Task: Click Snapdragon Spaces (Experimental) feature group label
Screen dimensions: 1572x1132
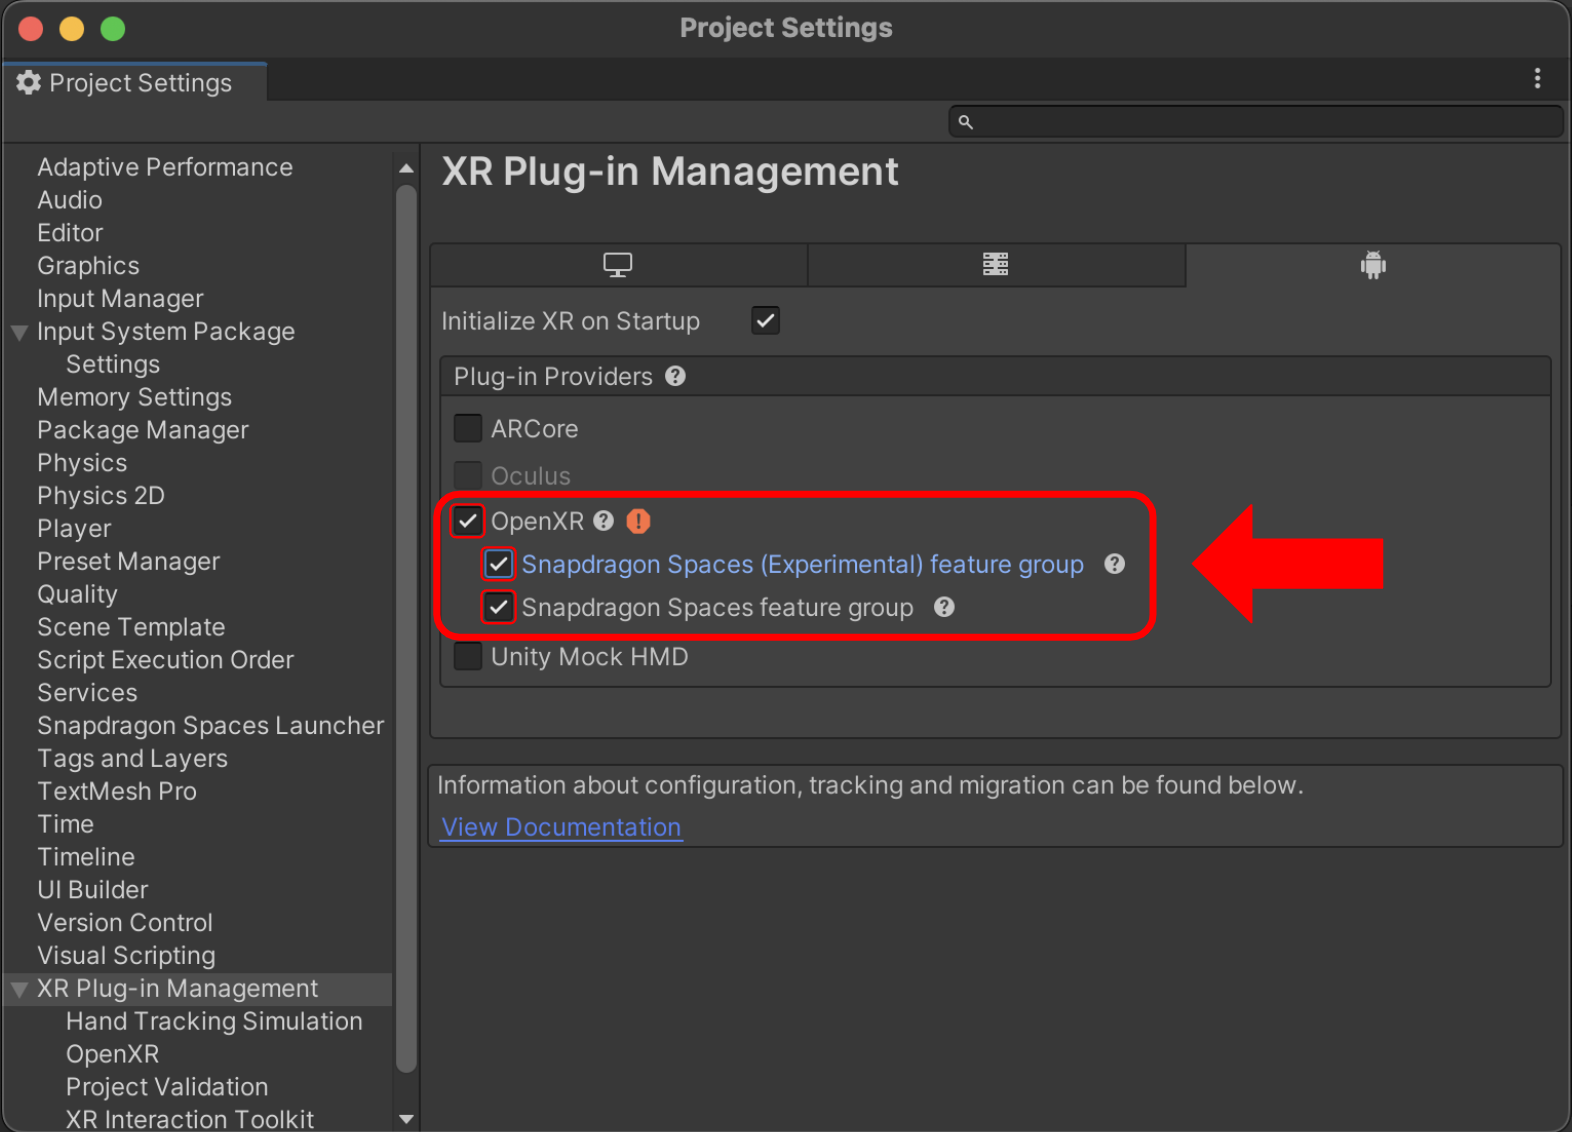Action: click(802, 564)
